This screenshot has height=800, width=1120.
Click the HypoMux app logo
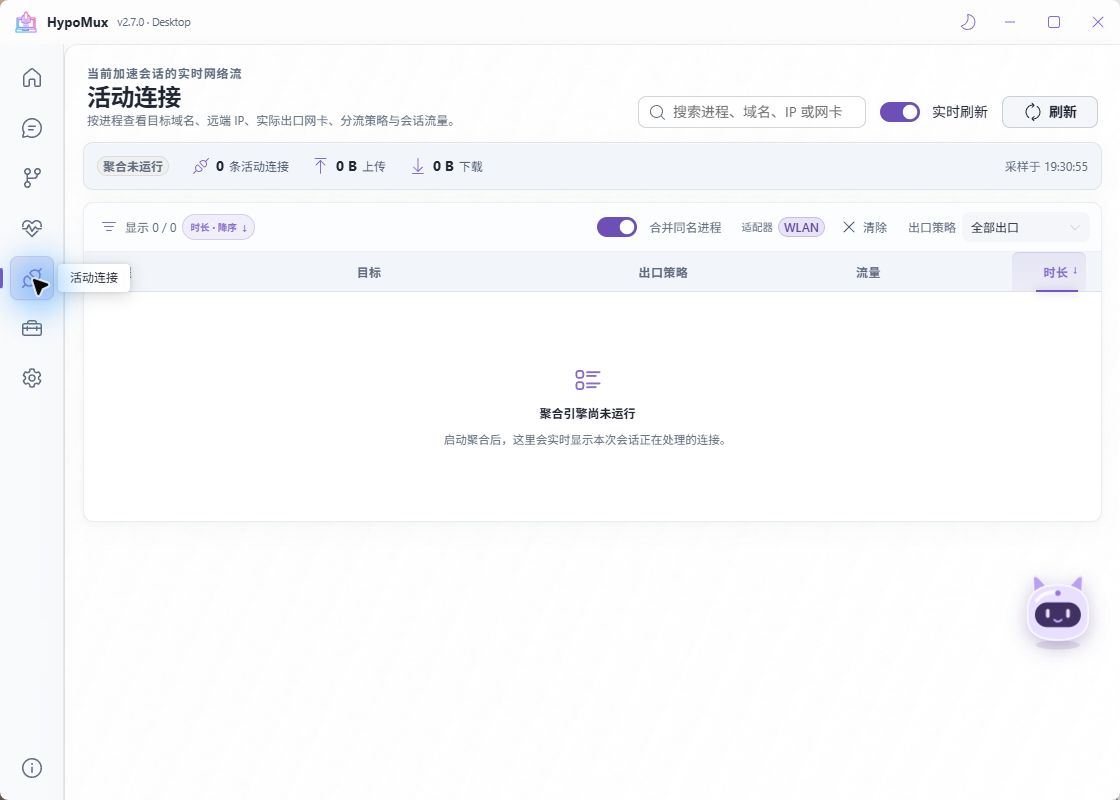[x=26, y=22]
